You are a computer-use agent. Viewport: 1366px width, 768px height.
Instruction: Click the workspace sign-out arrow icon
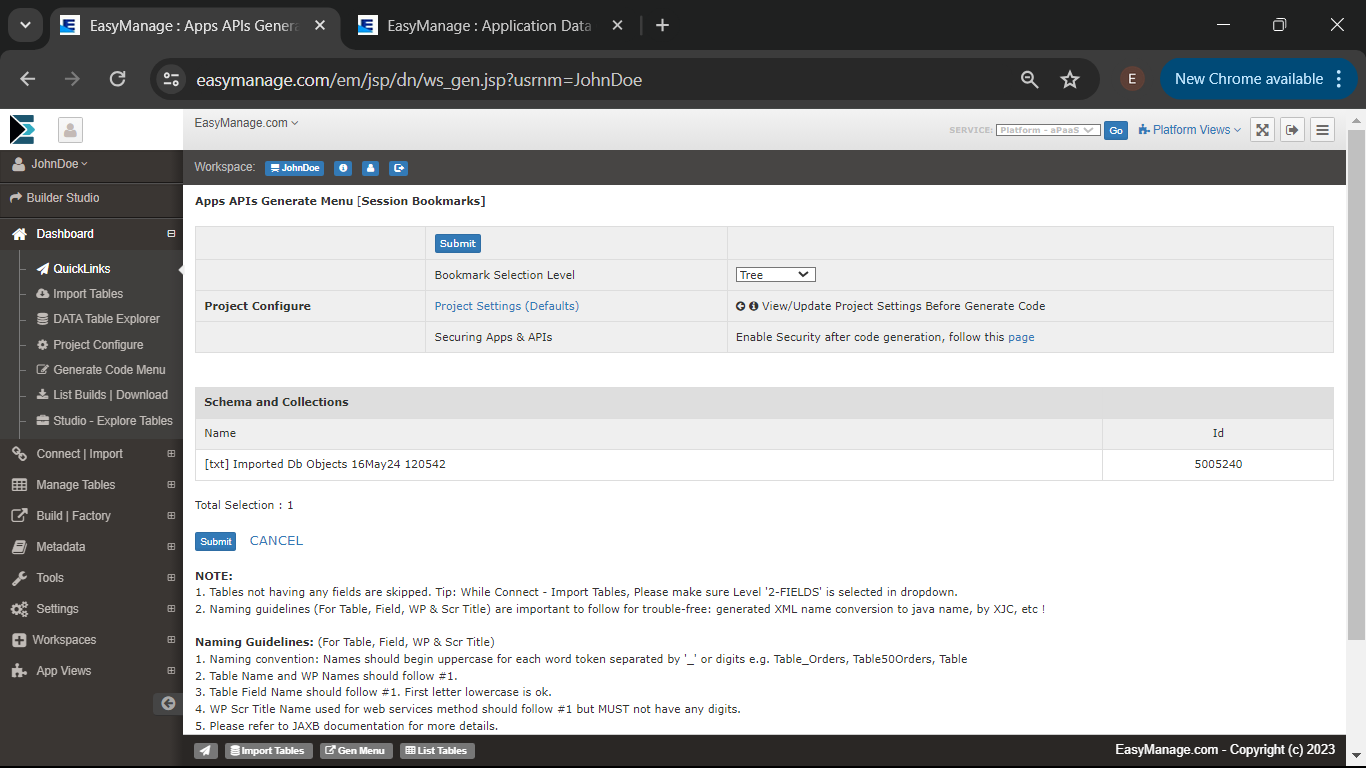coord(398,168)
